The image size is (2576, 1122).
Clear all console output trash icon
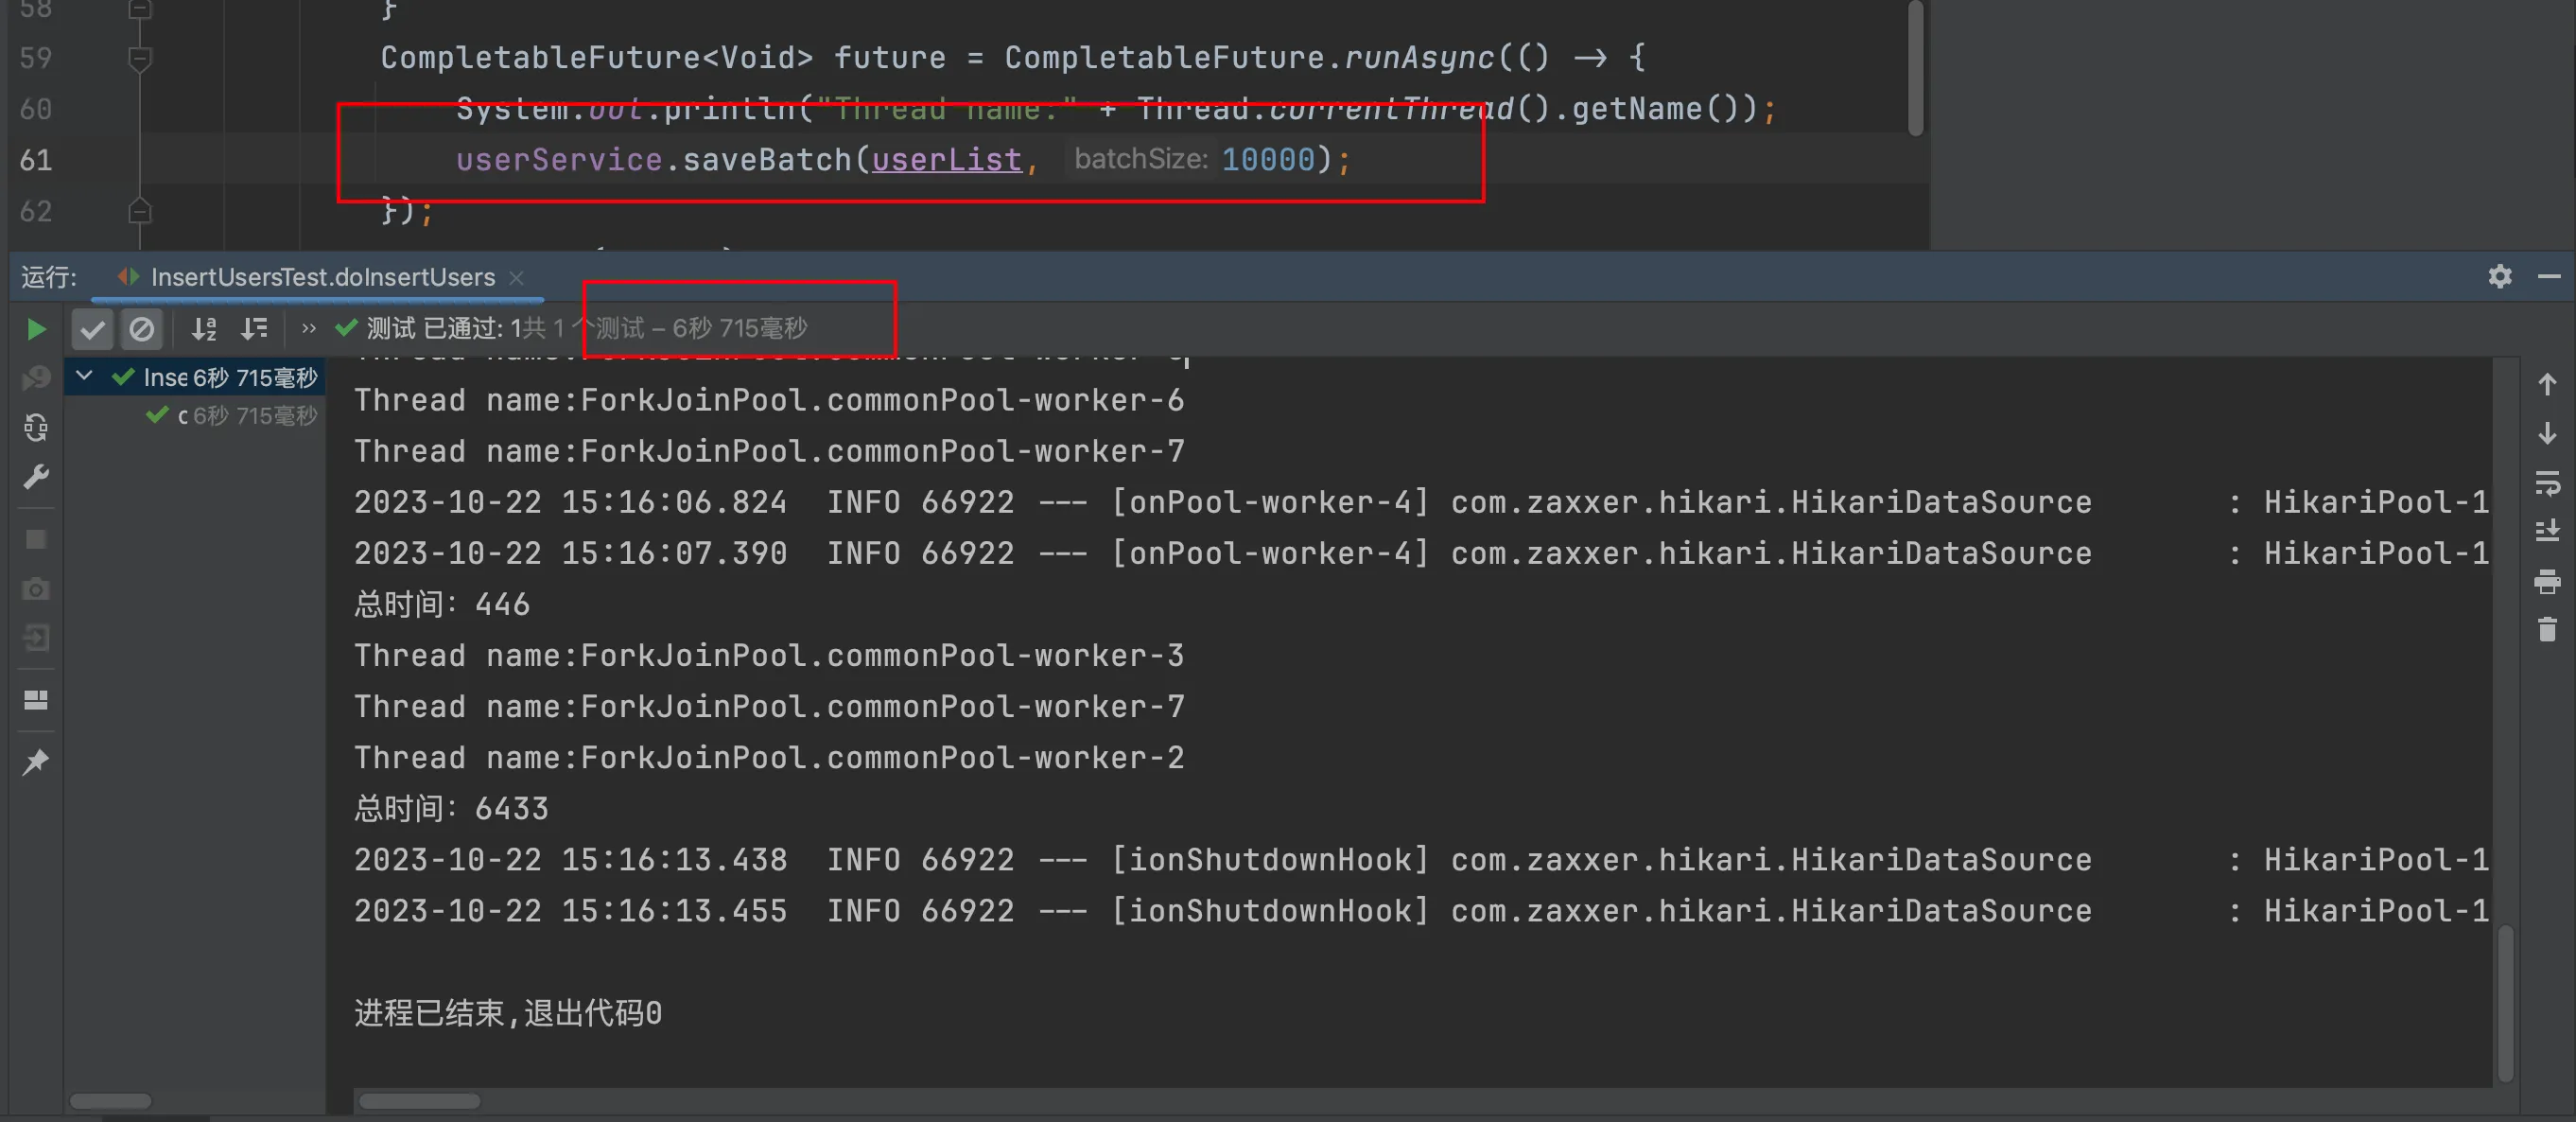[2547, 629]
